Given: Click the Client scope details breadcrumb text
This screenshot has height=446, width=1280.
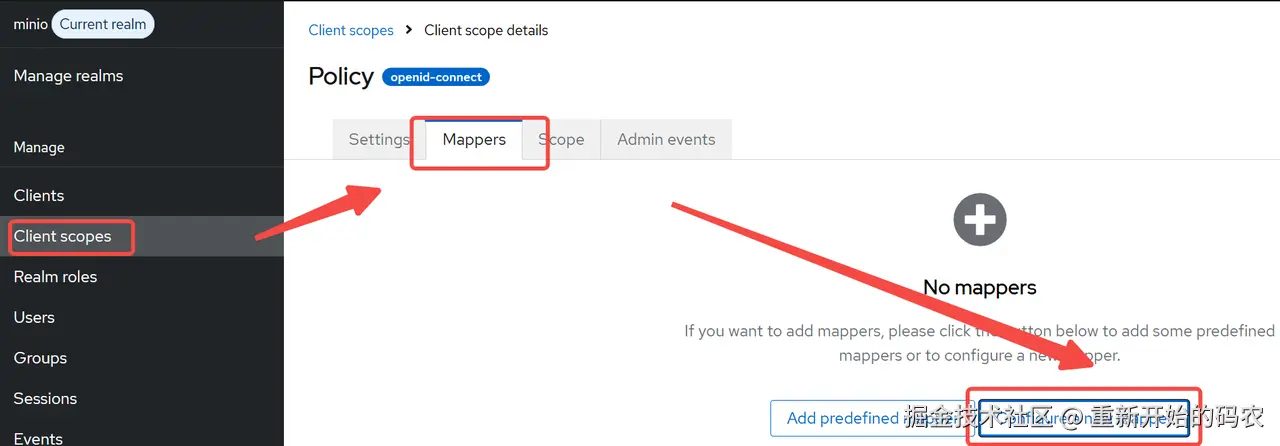Looking at the screenshot, I should [486, 30].
